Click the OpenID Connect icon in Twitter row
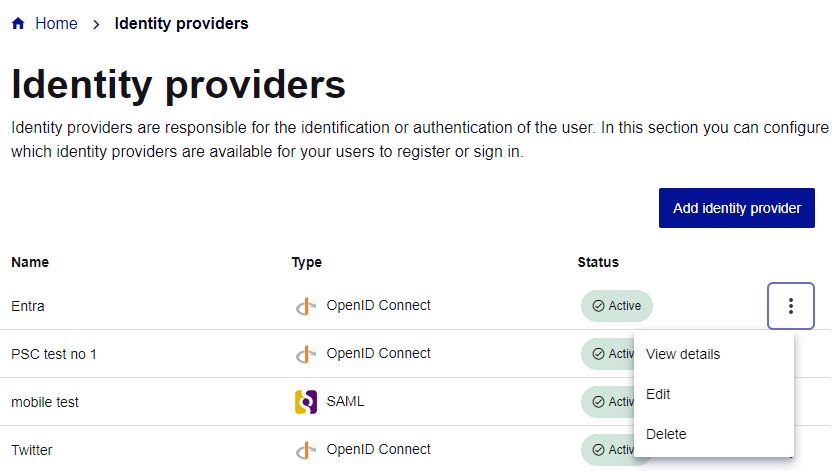 tap(306, 450)
